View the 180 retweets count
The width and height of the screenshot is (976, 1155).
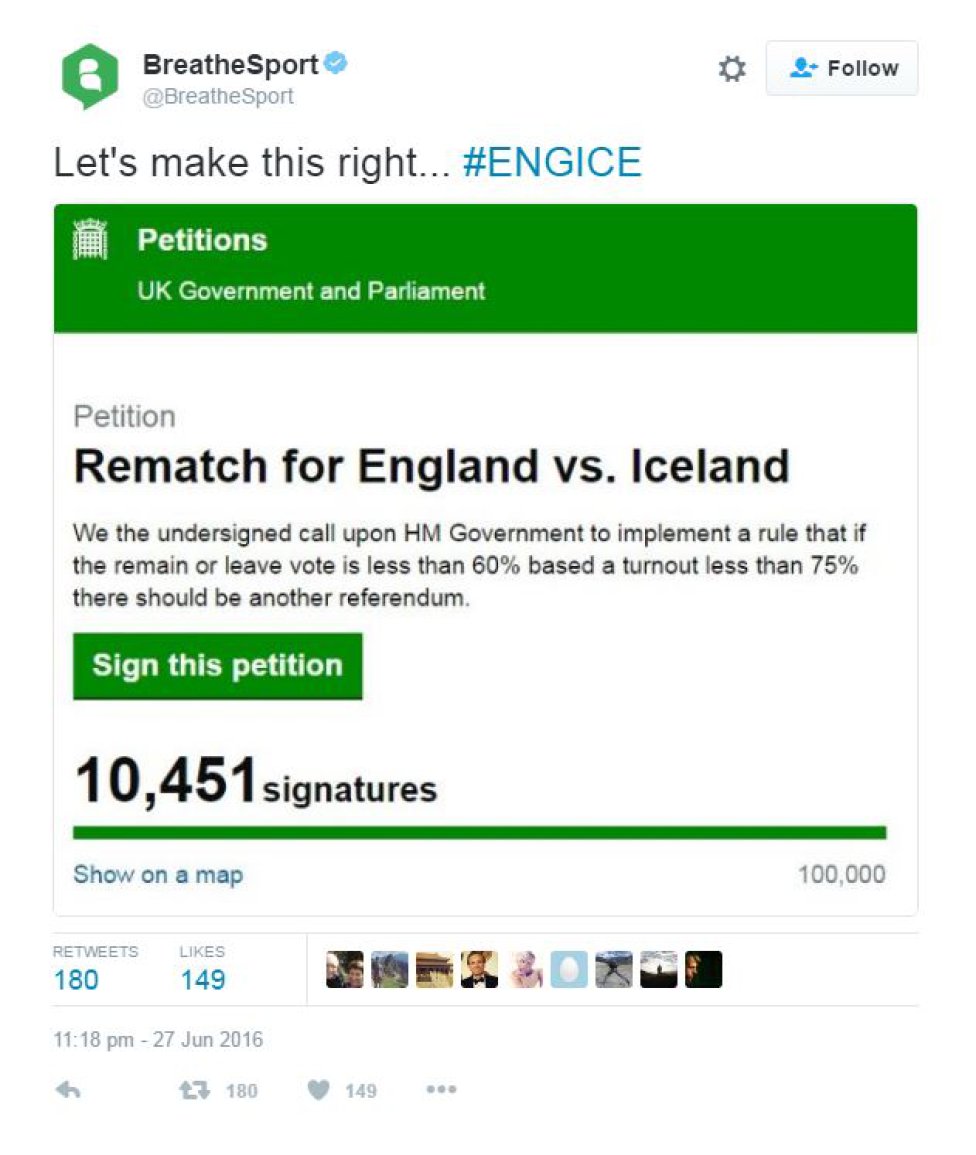click(x=76, y=980)
